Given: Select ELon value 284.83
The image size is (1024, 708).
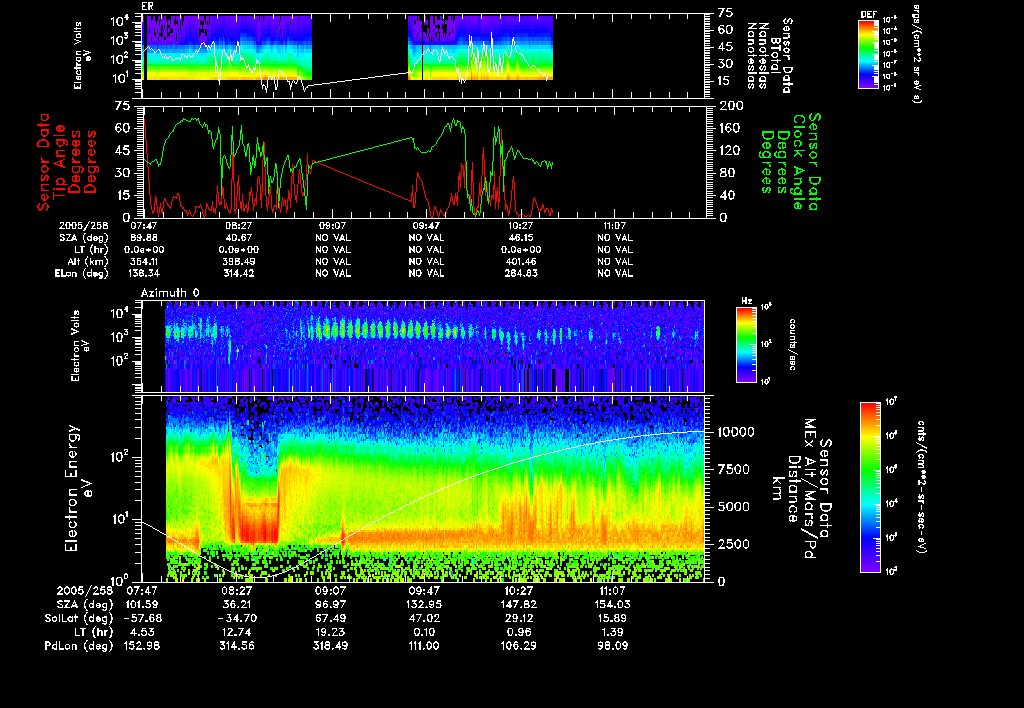Looking at the screenshot, I should [520, 274].
